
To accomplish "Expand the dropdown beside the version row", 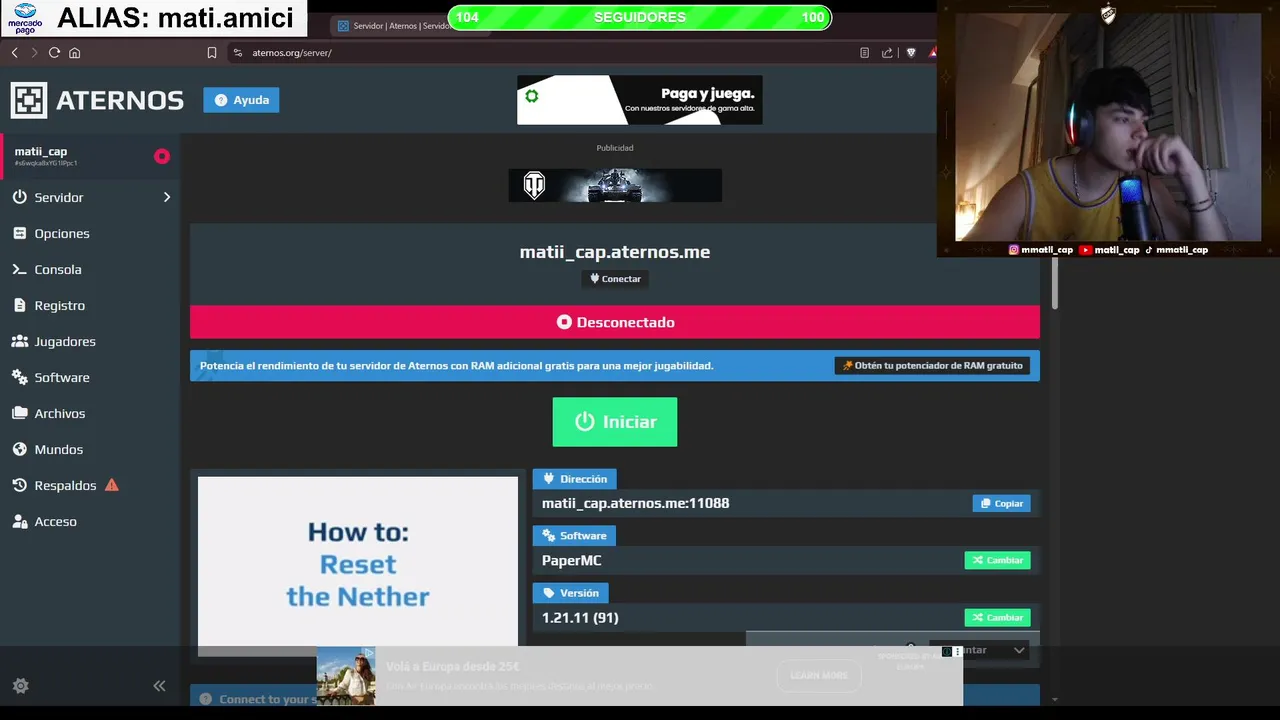I will click(x=1019, y=650).
